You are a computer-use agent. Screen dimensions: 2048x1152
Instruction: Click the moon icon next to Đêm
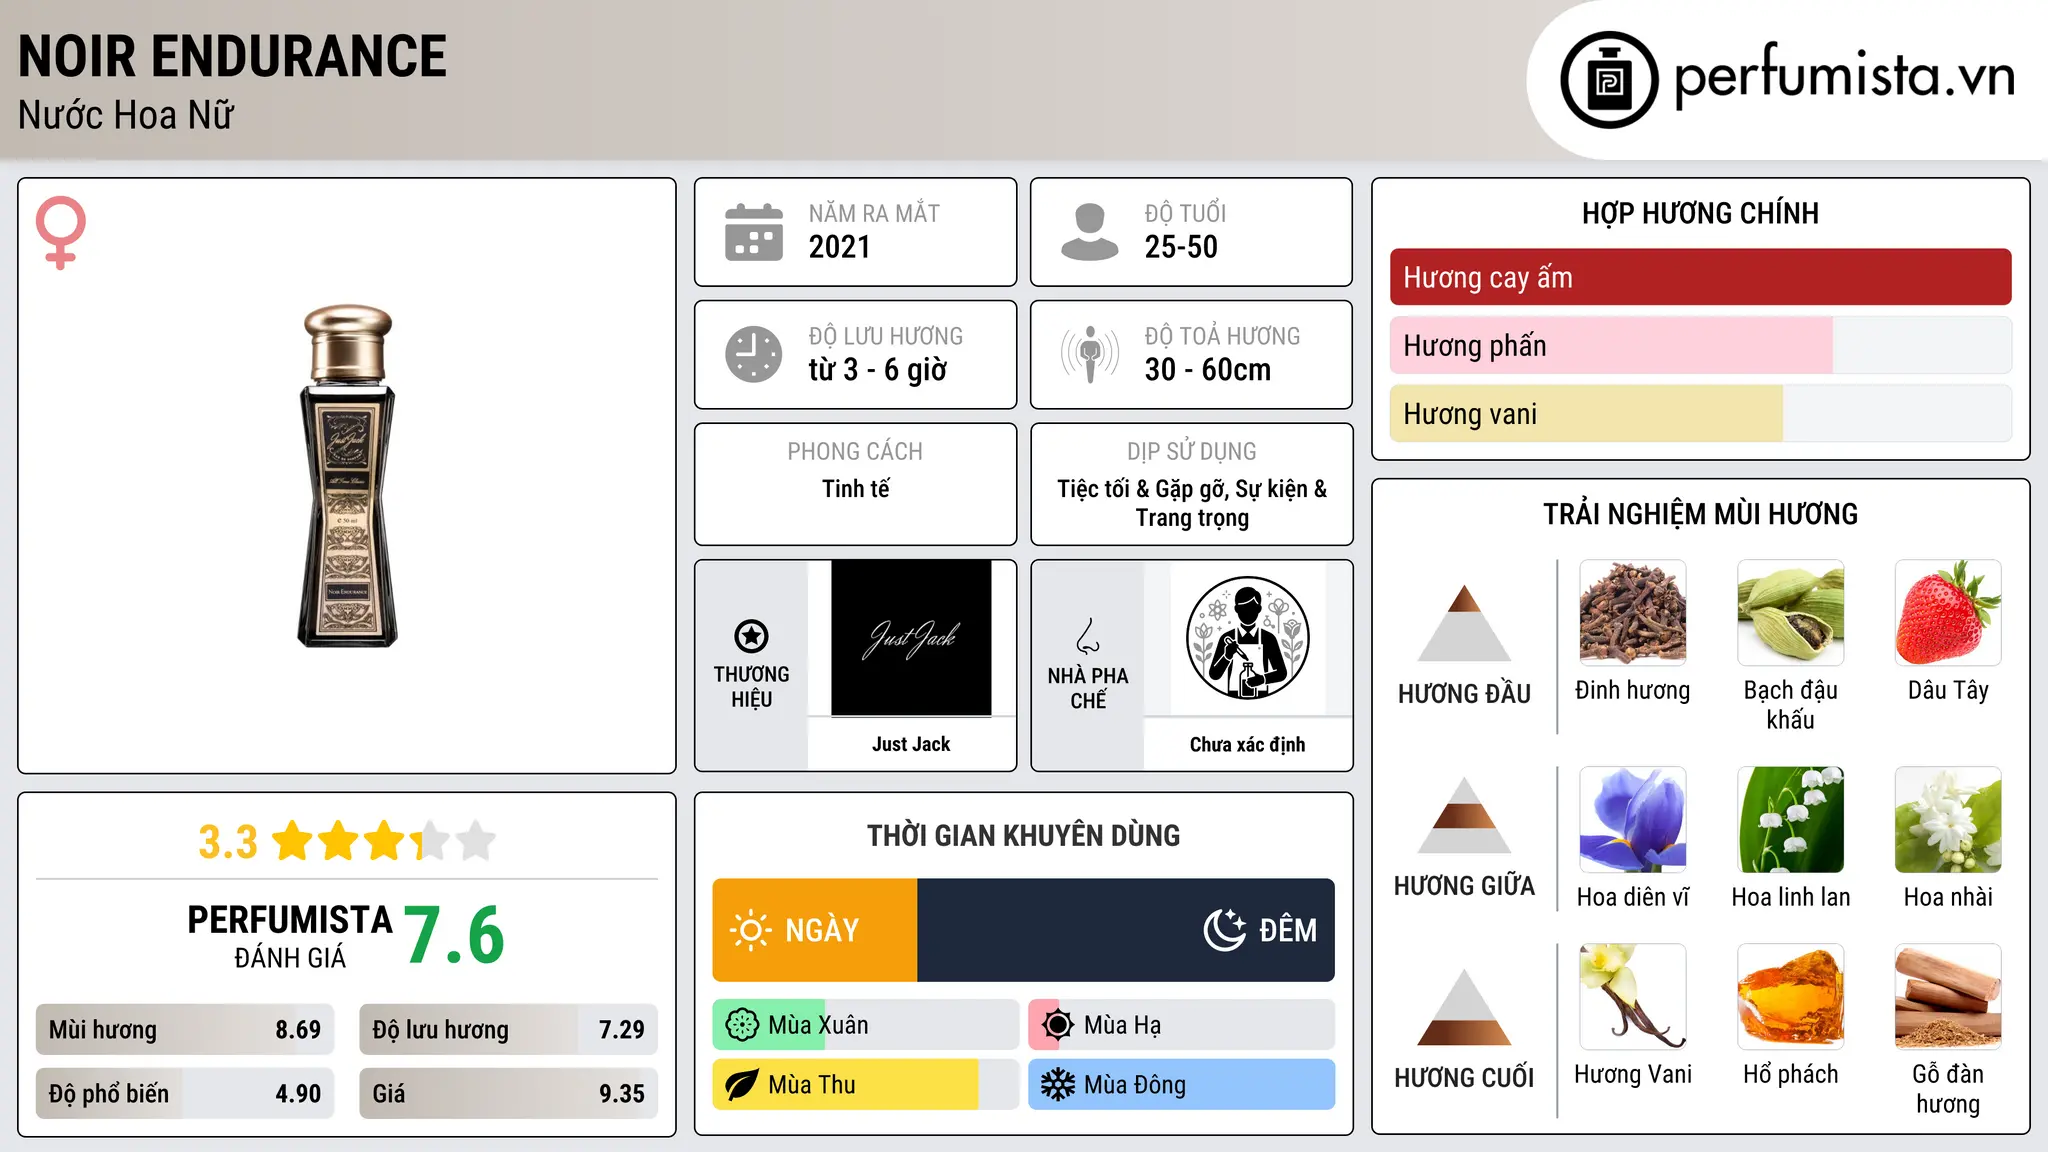pos(1225,930)
